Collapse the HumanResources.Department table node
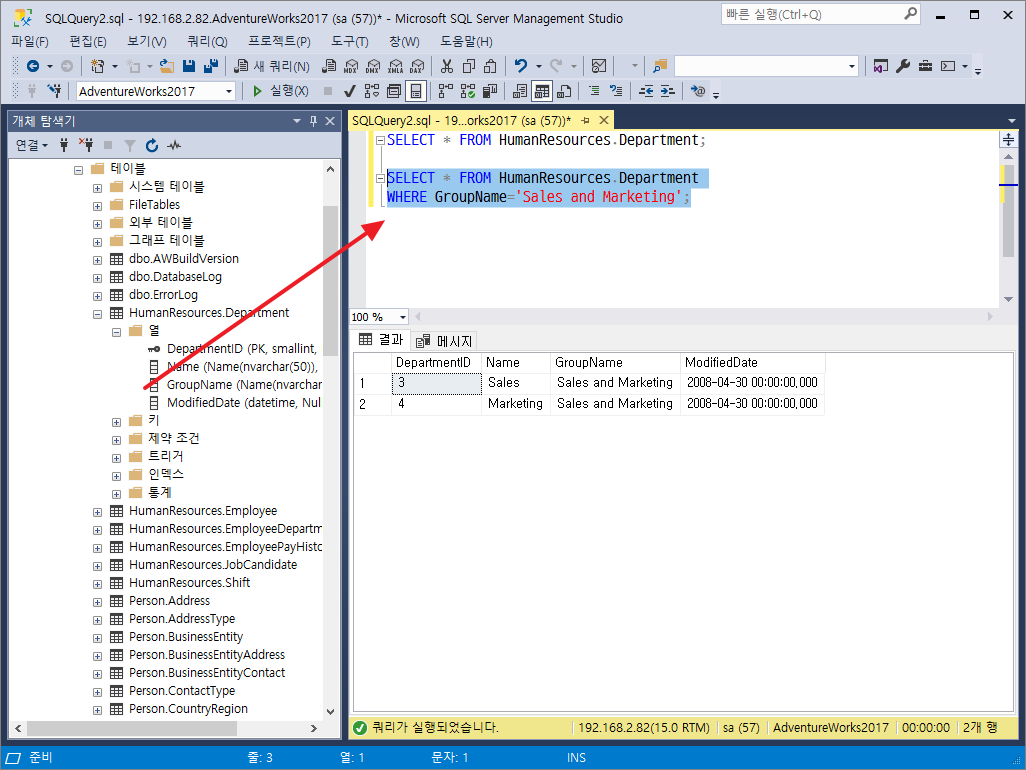Screen dimensions: 1026x770 (97, 314)
